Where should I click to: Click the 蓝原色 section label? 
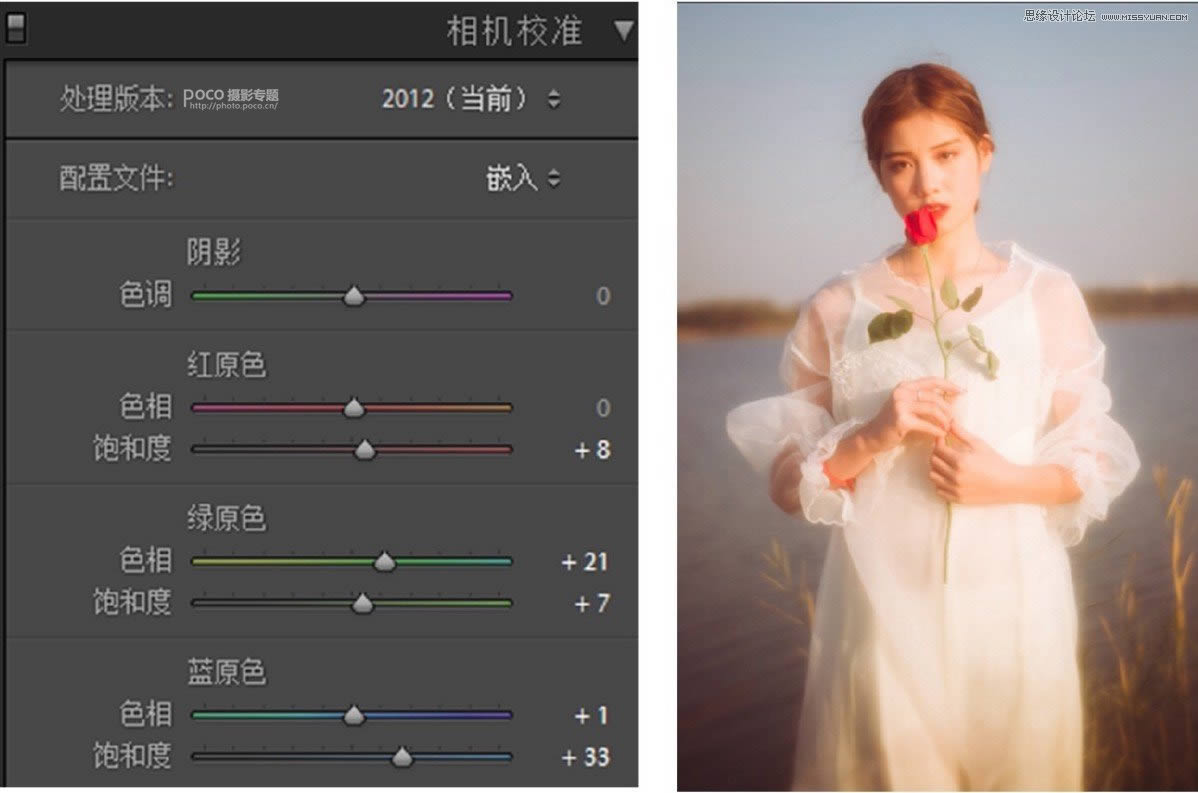point(227,672)
